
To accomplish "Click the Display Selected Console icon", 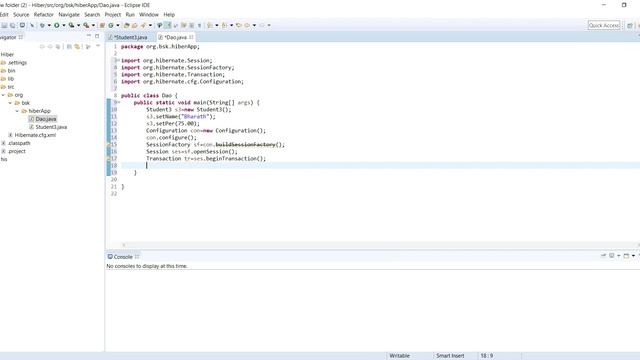I will tap(611, 256).
